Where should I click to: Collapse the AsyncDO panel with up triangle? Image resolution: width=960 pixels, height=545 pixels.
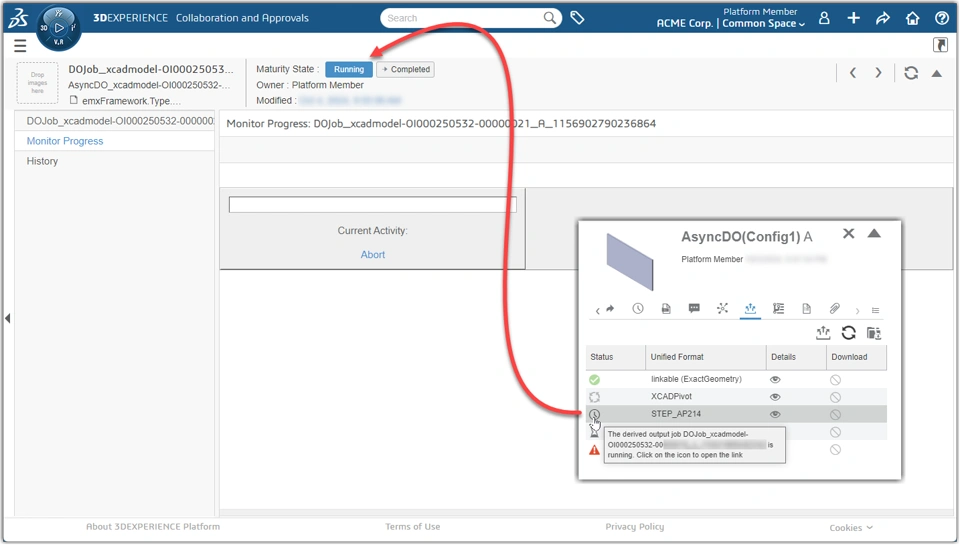(874, 233)
